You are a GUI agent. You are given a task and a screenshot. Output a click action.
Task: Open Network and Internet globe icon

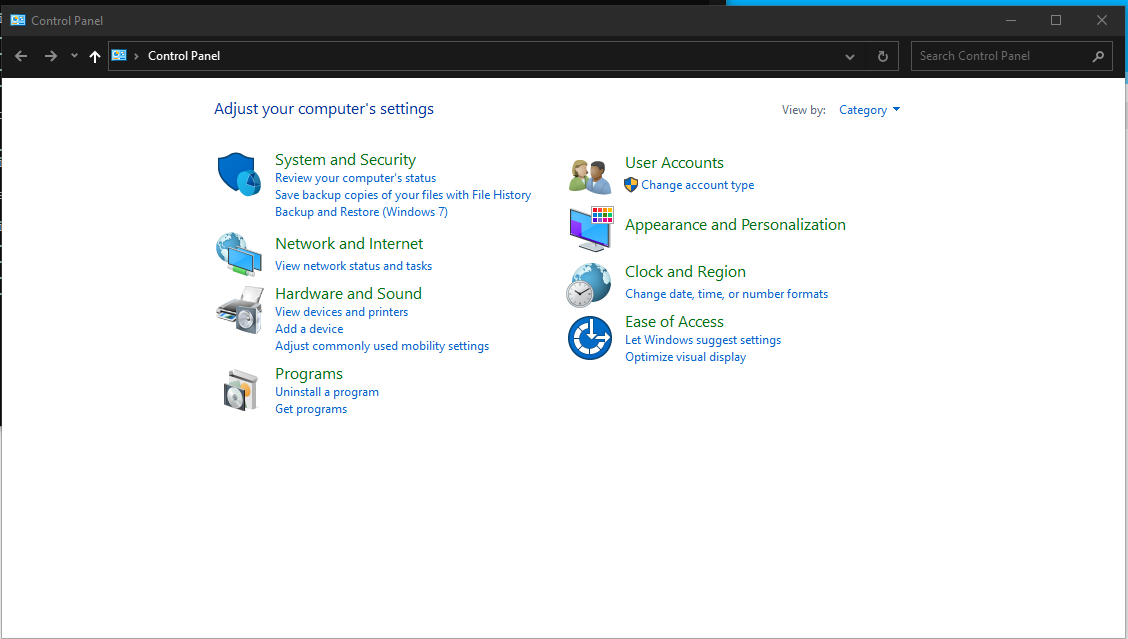pos(239,253)
